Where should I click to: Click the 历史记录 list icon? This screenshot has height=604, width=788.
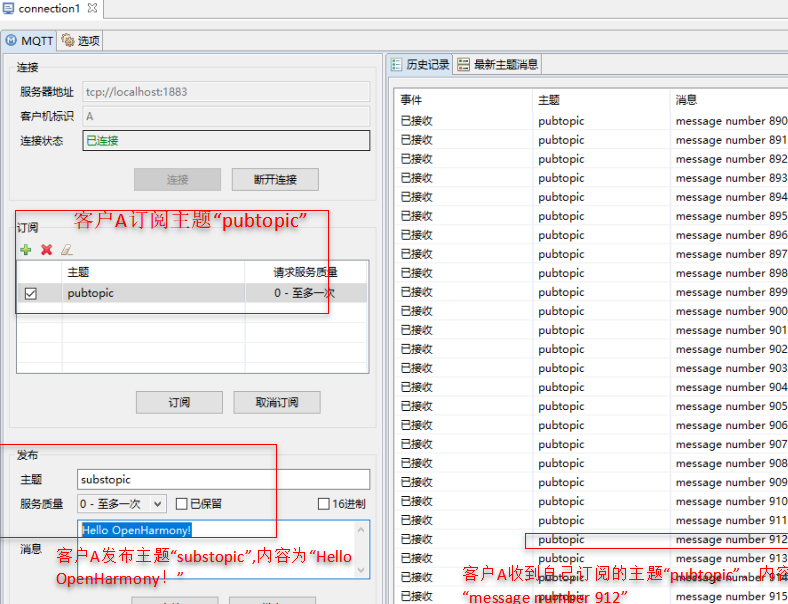397,64
